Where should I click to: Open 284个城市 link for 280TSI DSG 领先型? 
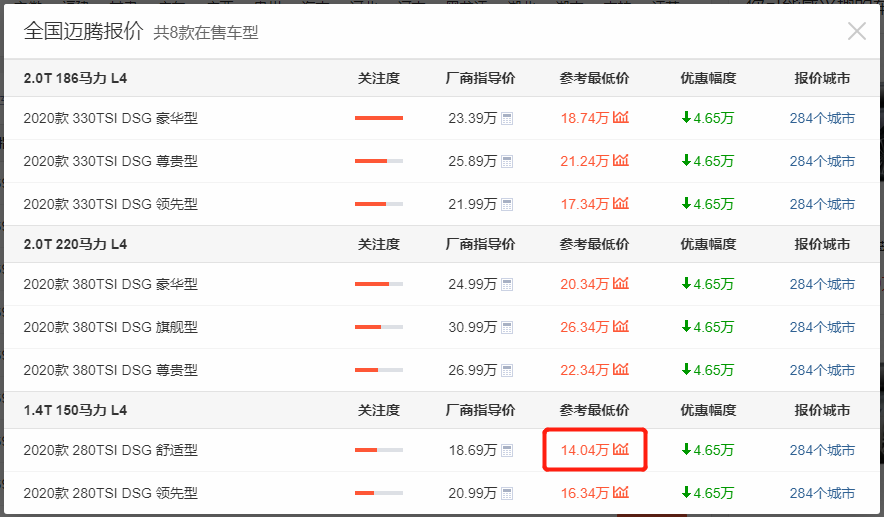[822, 493]
